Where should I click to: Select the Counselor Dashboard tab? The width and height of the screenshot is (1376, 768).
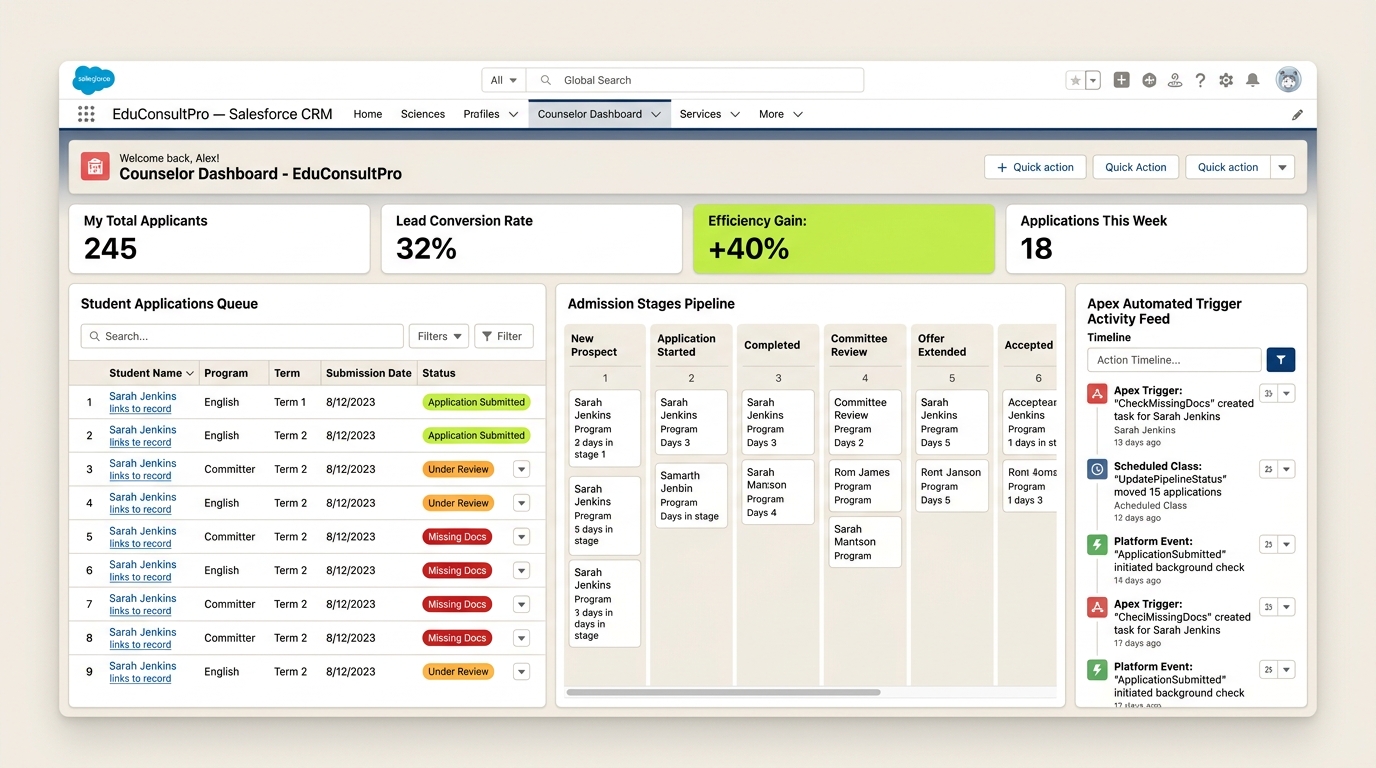click(x=599, y=114)
